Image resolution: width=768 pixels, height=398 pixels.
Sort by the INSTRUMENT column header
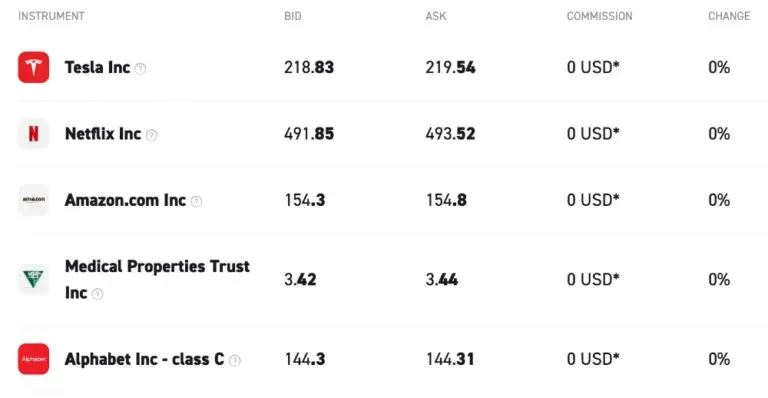tap(51, 16)
